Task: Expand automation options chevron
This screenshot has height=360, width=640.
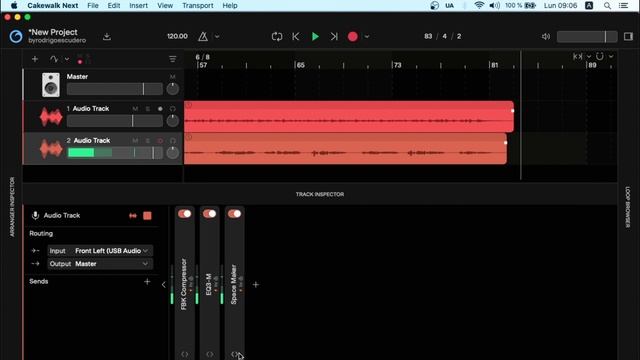Action: click(x=67, y=59)
